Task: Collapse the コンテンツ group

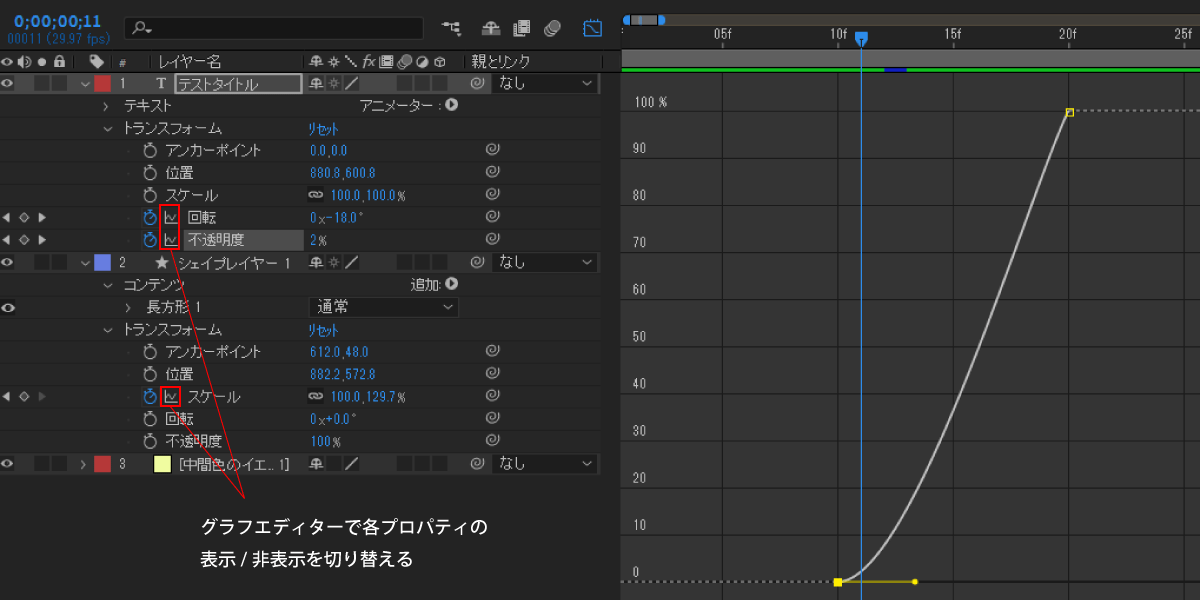Action: click(106, 285)
